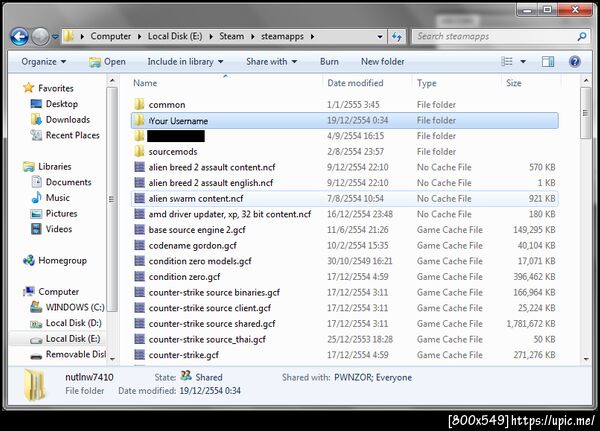This screenshot has width=600, height=431.
Task: Select the Your Username folder
Action: tap(344, 121)
